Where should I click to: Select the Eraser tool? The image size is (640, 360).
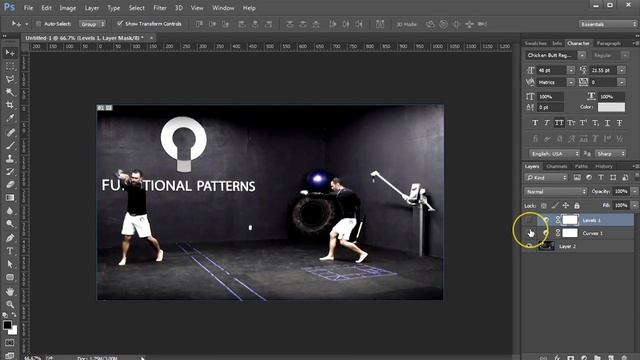tap(10, 184)
